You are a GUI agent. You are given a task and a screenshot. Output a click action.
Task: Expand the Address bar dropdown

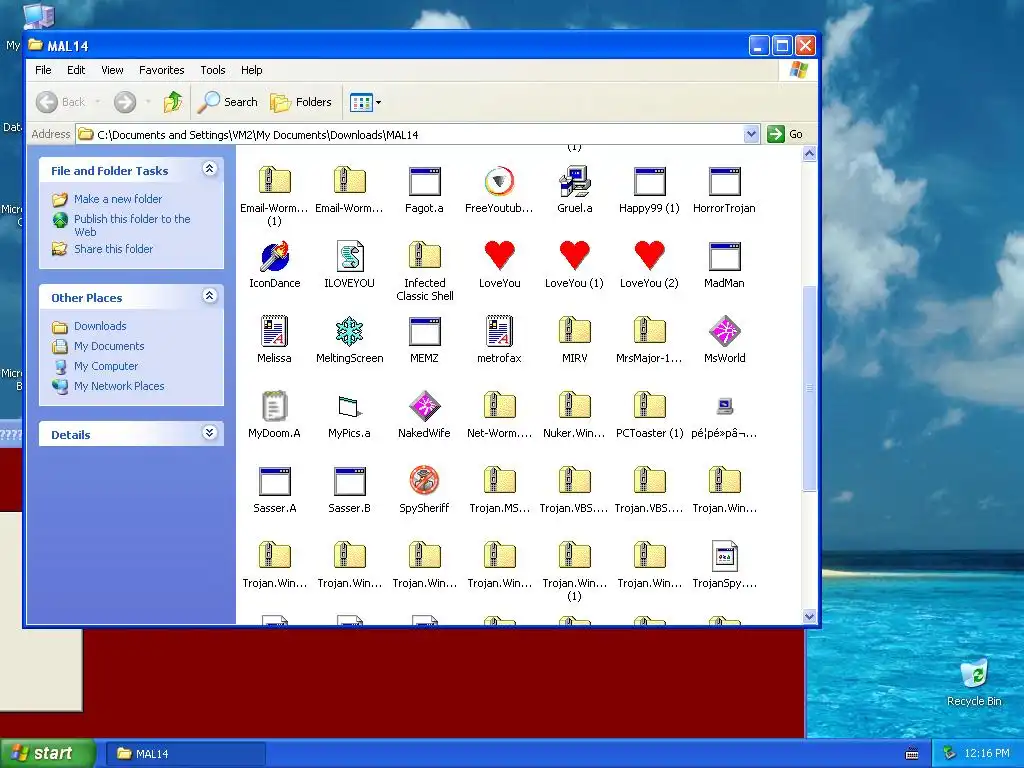pos(751,134)
